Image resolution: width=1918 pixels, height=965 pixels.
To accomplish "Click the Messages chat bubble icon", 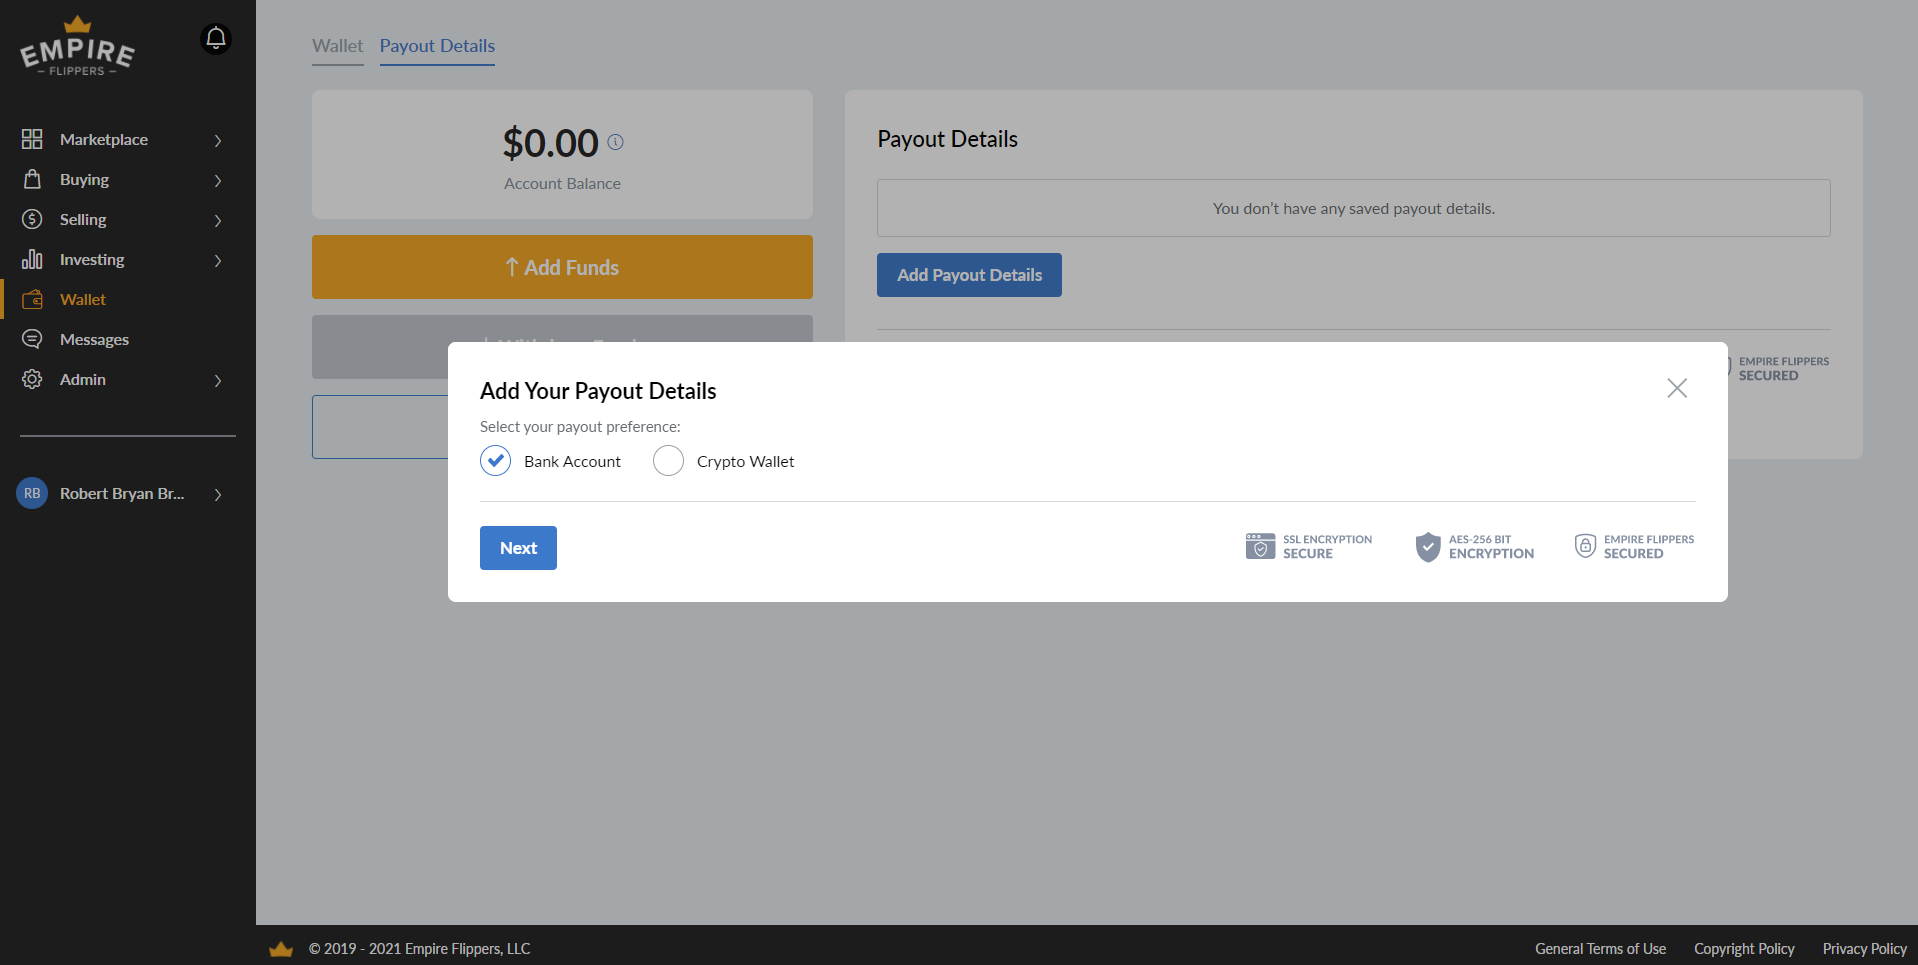I will coord(32,339).
